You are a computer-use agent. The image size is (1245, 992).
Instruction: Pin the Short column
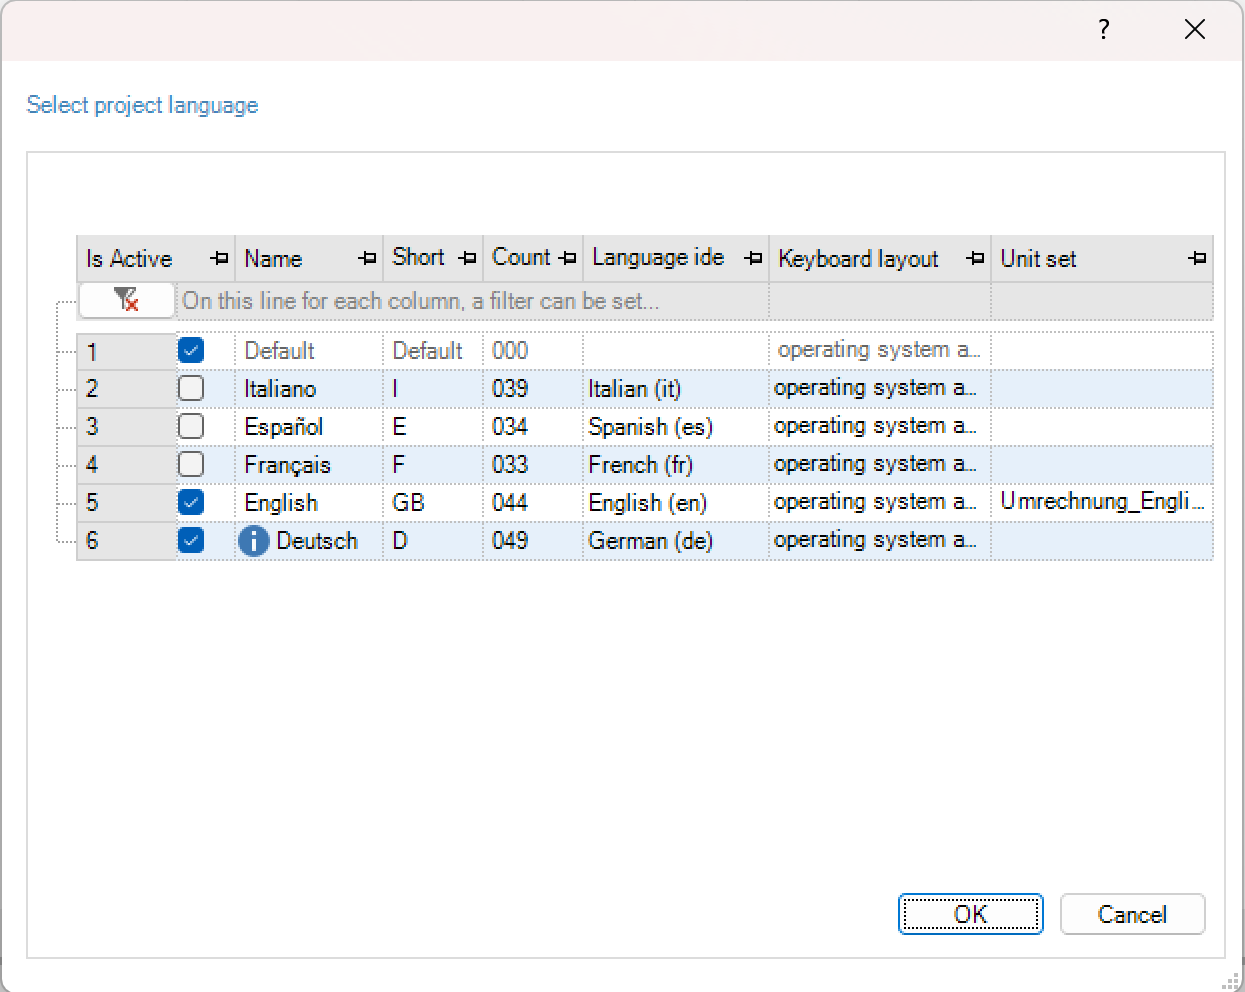(x=467, y=259)
